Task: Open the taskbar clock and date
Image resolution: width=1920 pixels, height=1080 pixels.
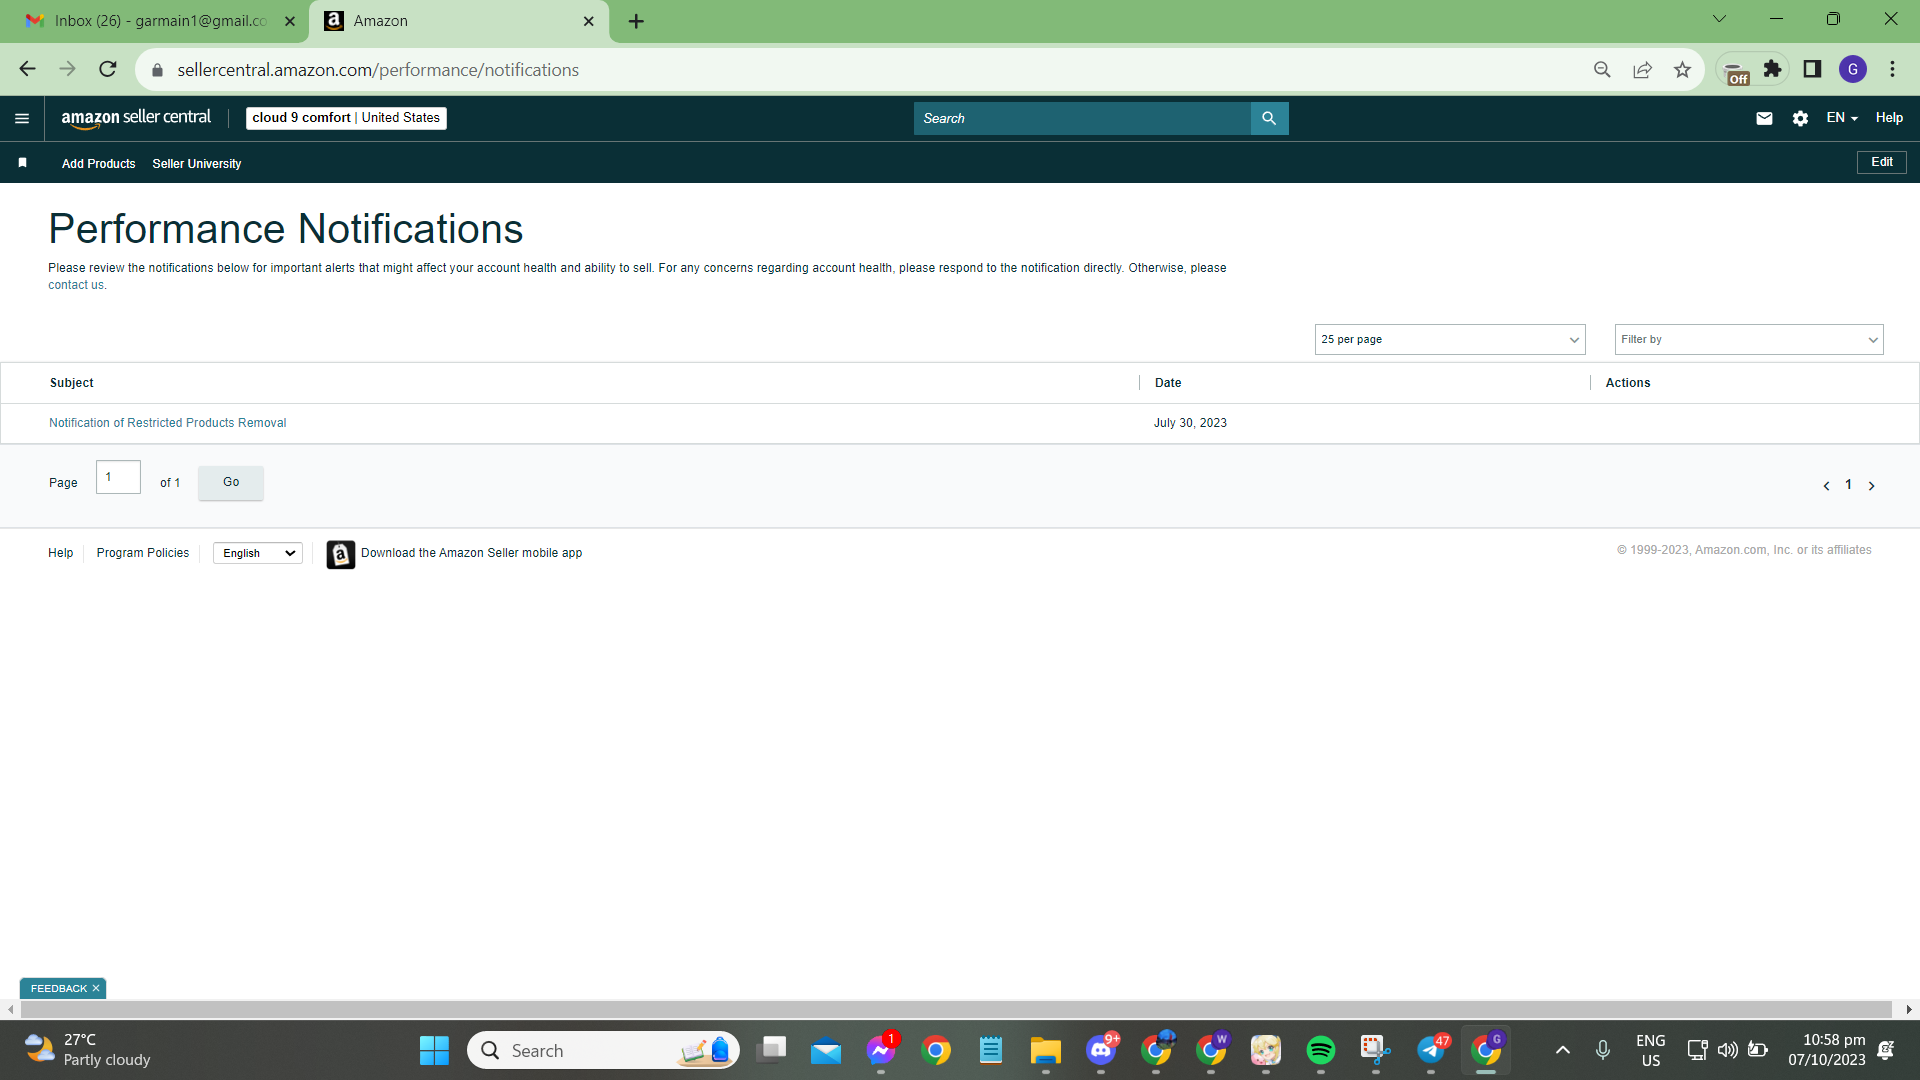Action: point(1826,1050)
